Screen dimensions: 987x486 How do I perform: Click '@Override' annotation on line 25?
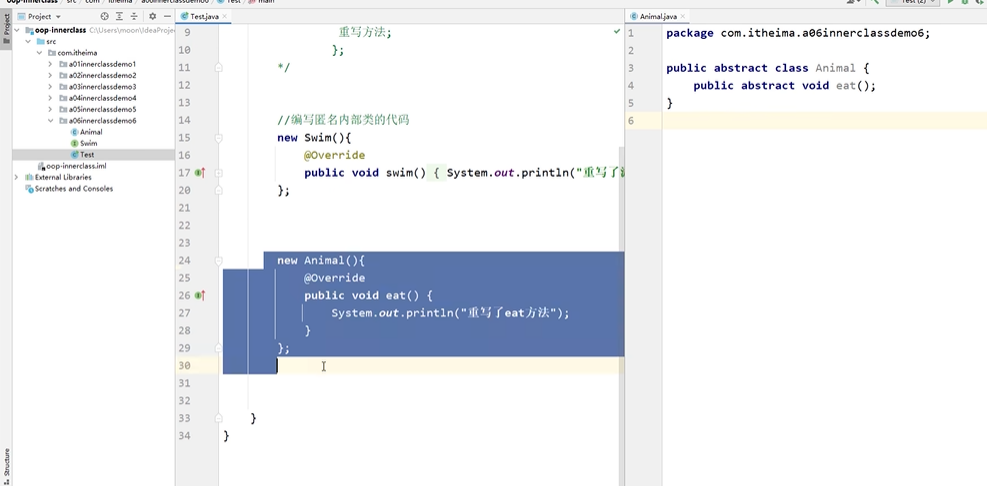[x=334, y=278]
